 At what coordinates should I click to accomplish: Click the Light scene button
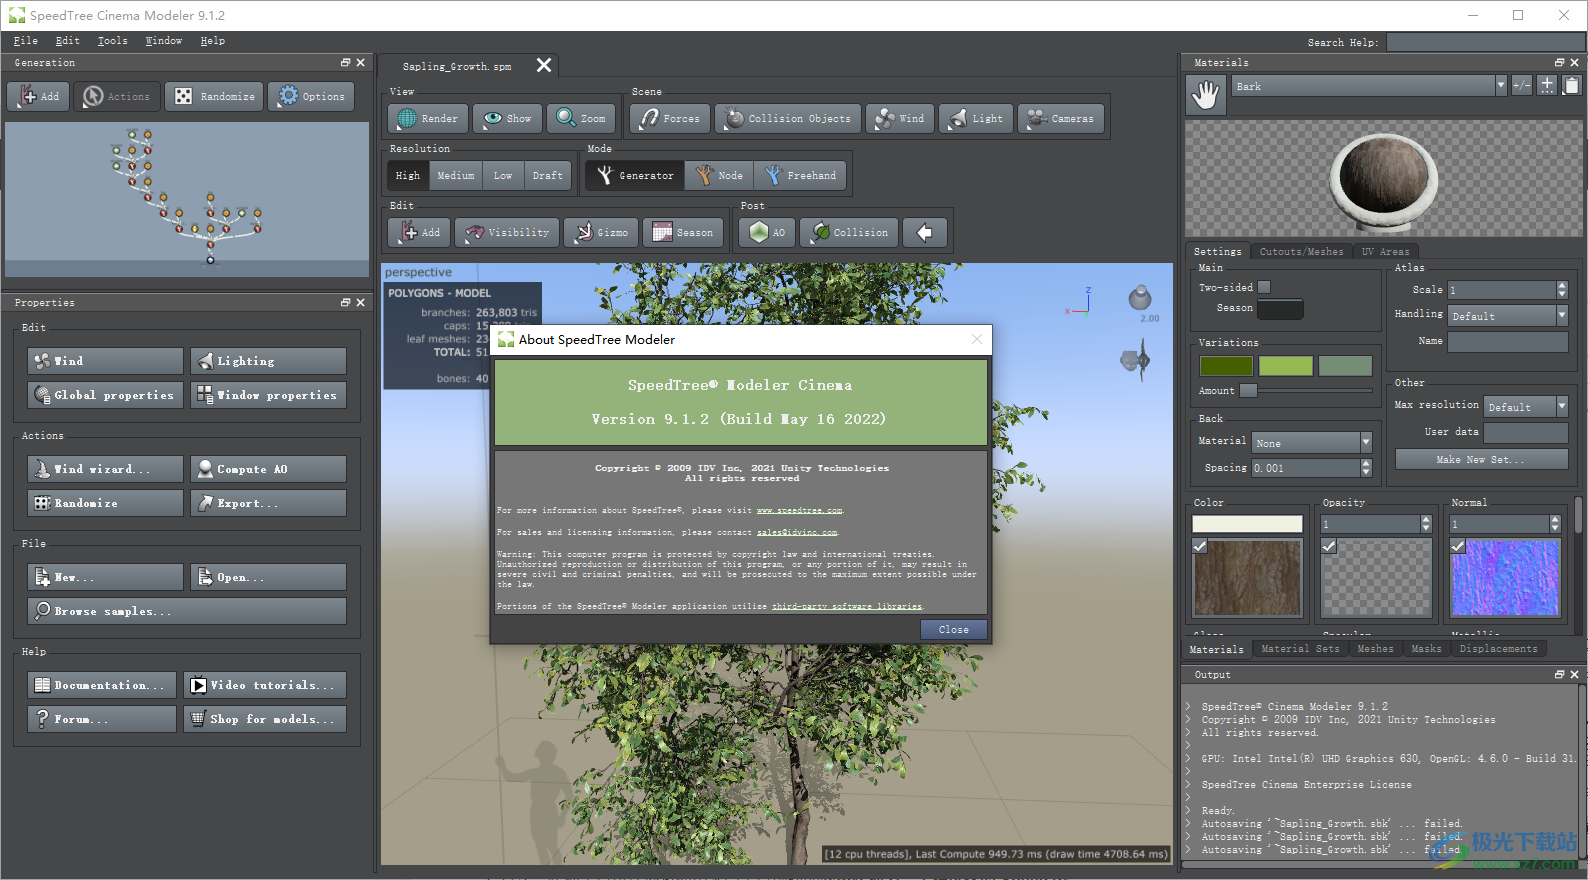pos(975,118)
